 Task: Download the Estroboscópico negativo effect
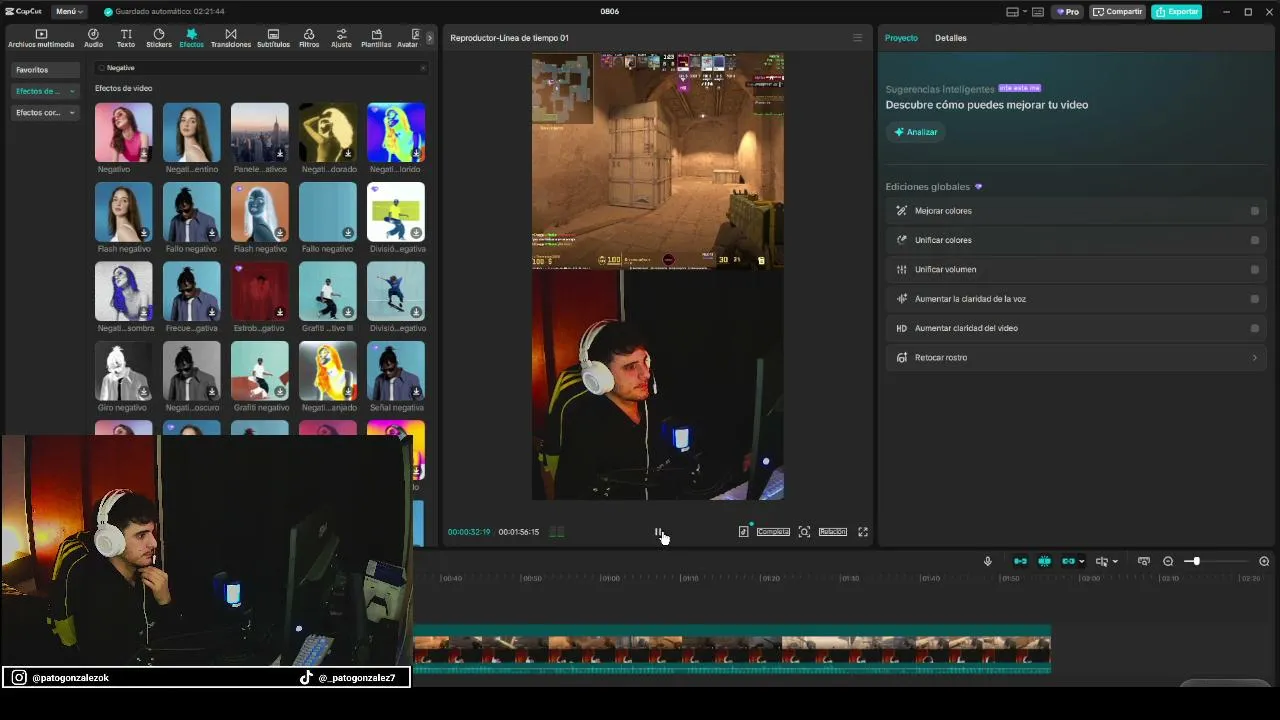click(280, 313)
